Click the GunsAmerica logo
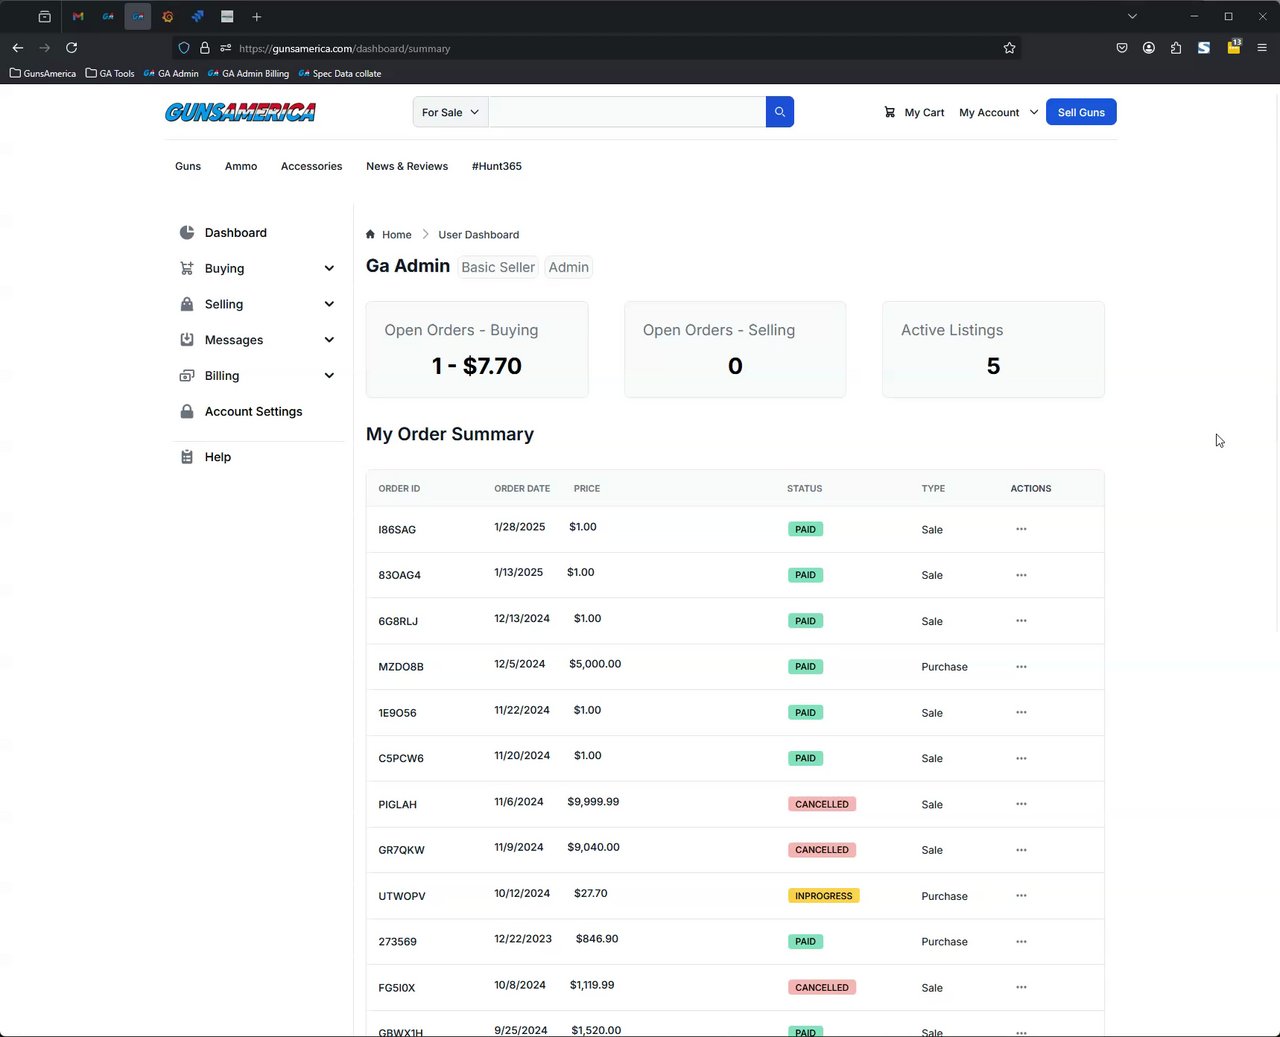Viewport: 1280px width, 1037px height. pos(240,112)
